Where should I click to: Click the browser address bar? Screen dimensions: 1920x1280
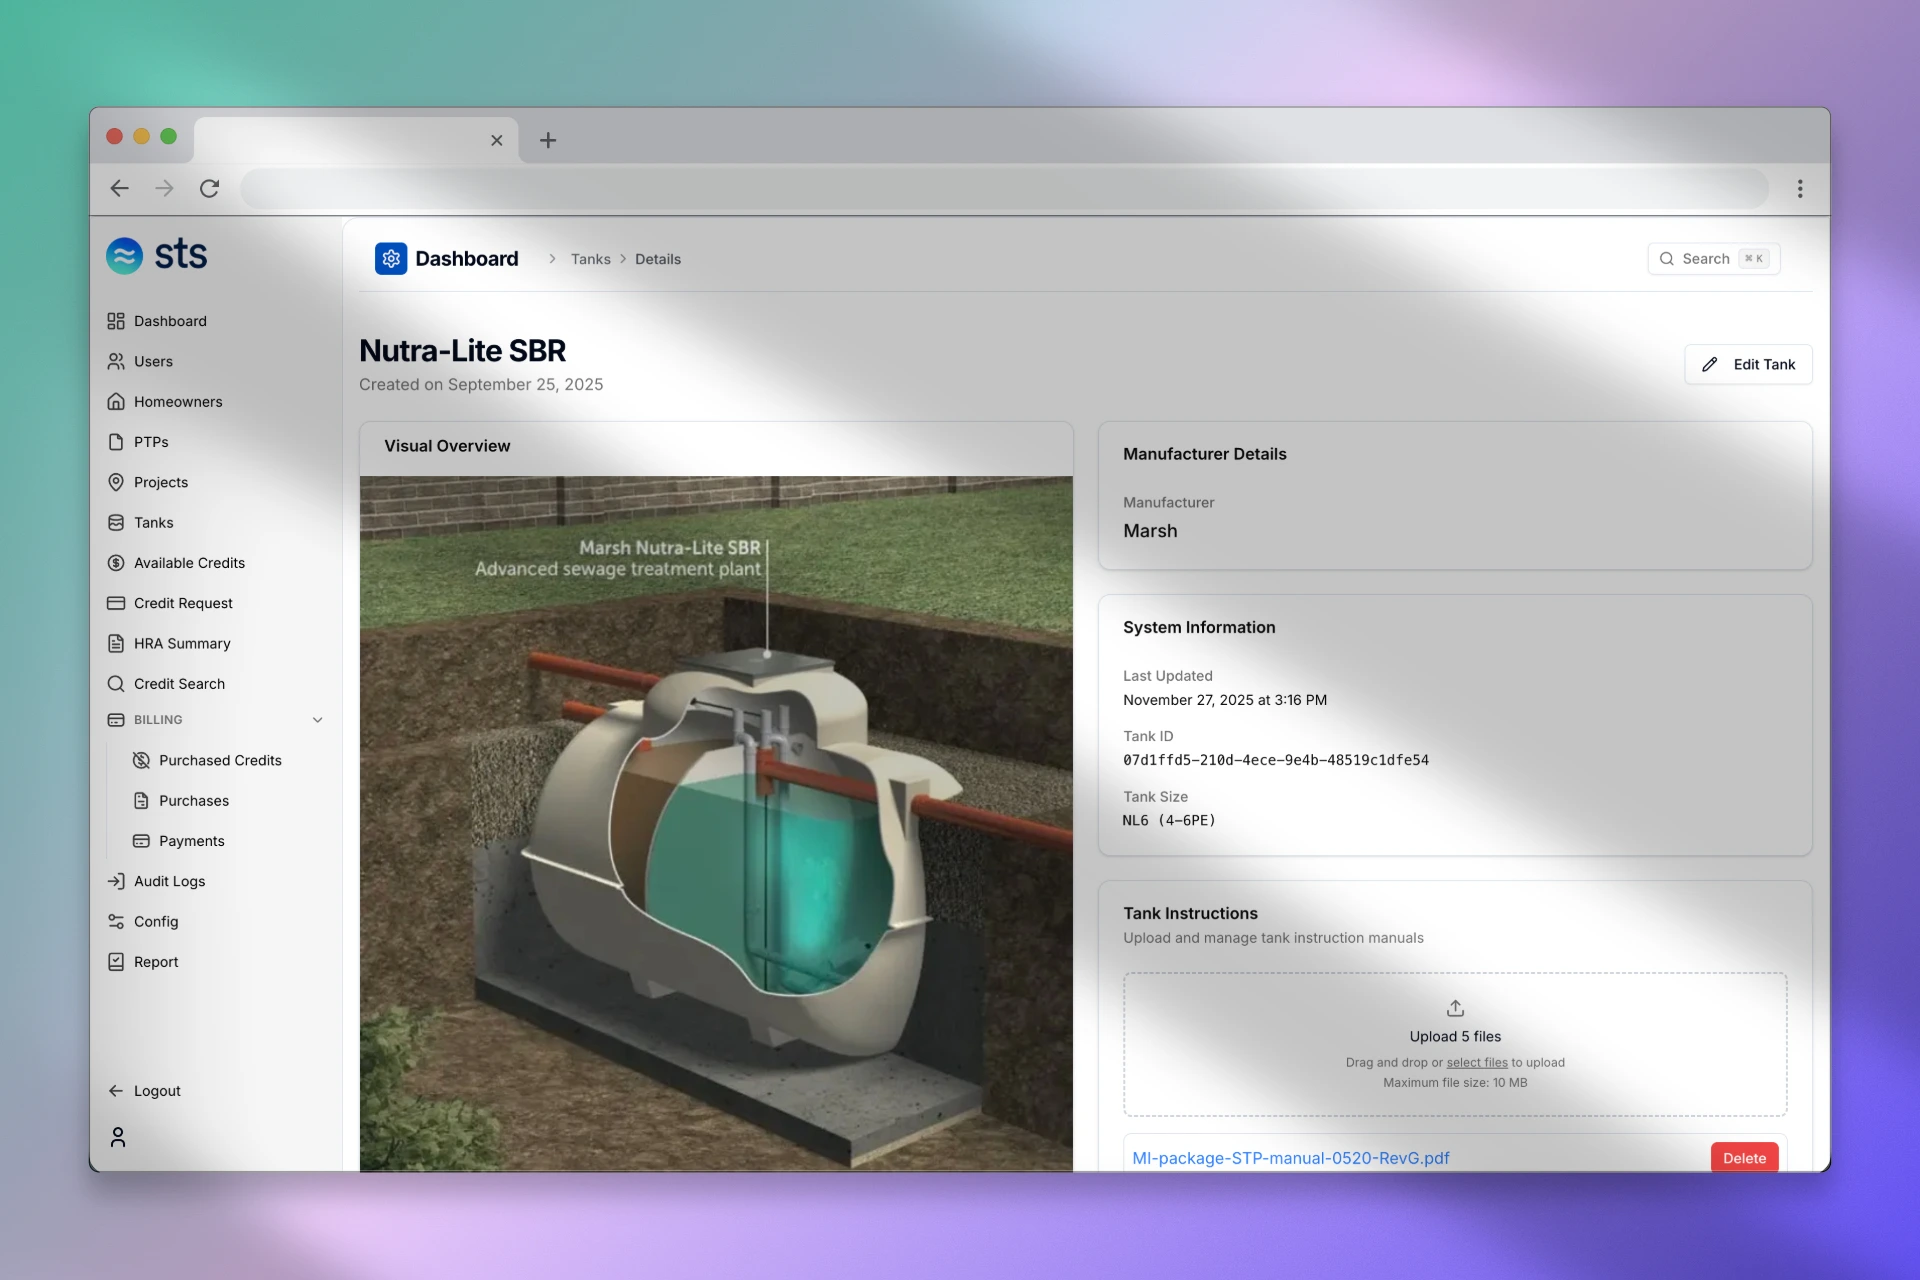pos(1004,189)
